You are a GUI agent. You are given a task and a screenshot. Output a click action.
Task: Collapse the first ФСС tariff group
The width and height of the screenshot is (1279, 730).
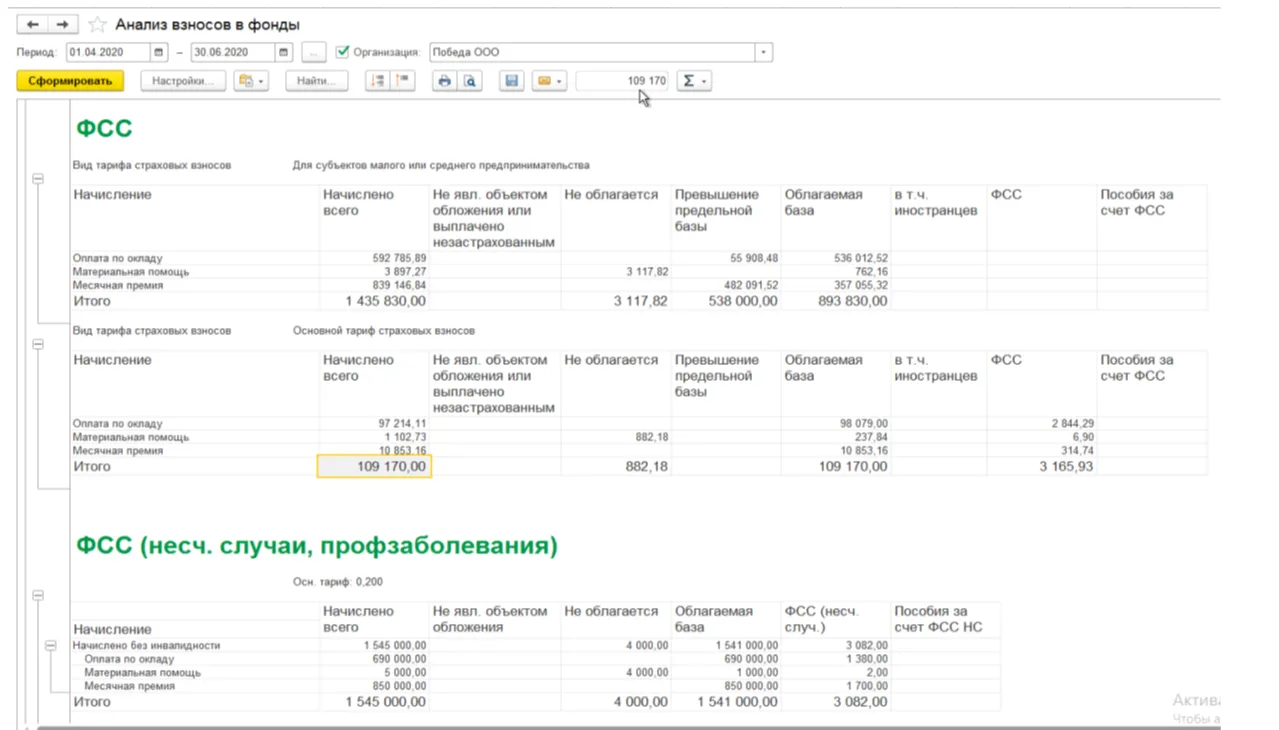click(x=38, y=179)
